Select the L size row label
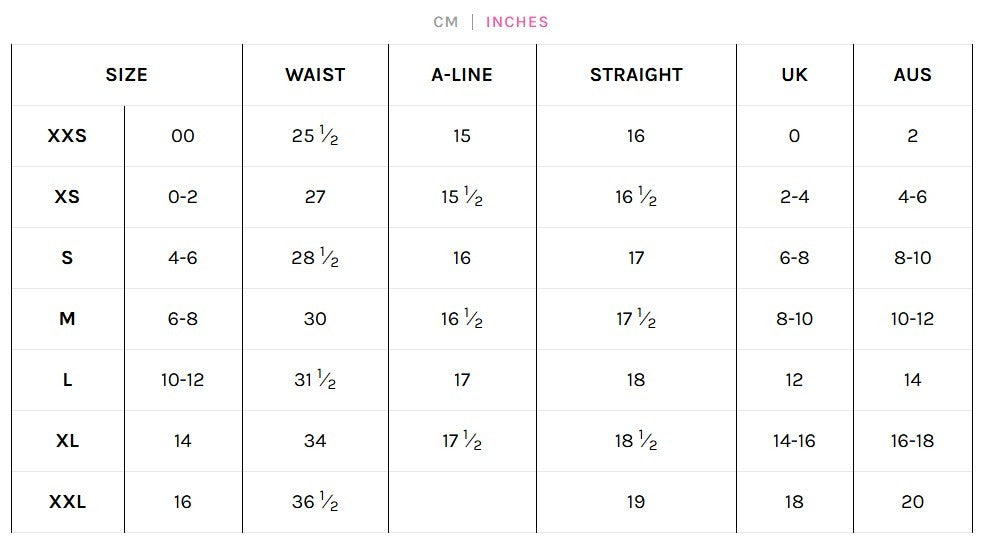The width and height of the screenshot is (985, 556). click(67, 379)
